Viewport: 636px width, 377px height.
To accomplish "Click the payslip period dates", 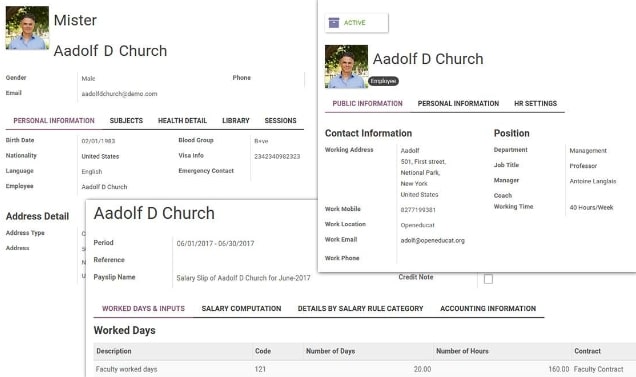I will coord(215,243).
